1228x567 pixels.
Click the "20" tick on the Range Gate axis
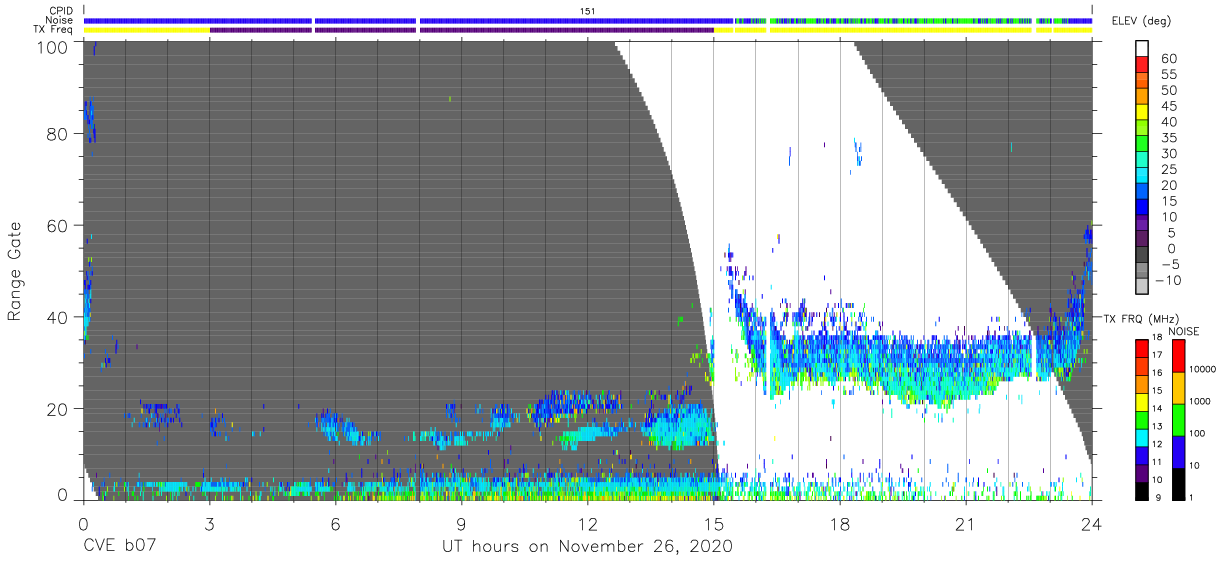pos(59,409)
